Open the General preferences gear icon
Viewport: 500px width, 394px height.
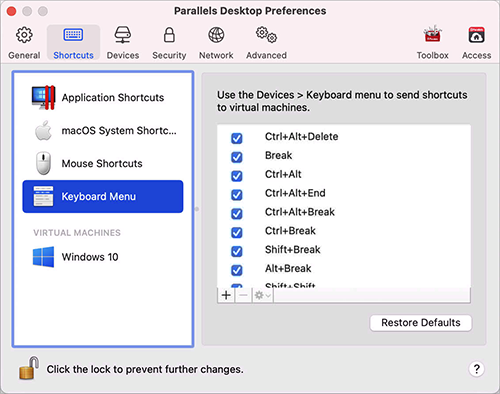click(24, 35)
